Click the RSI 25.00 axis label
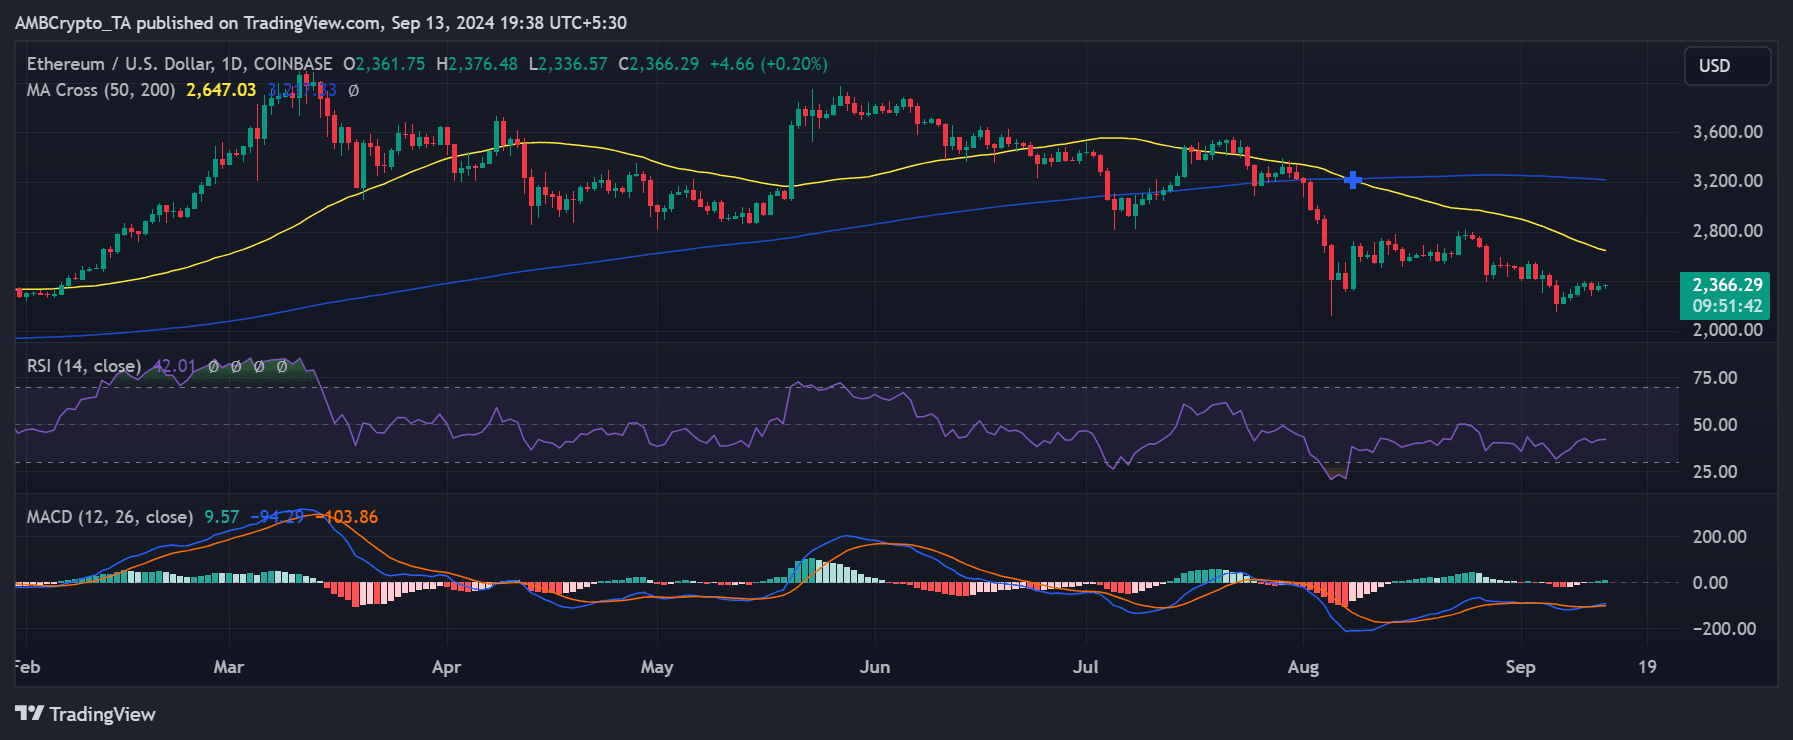This screenshot has height=740, width=1793. 1714,472
